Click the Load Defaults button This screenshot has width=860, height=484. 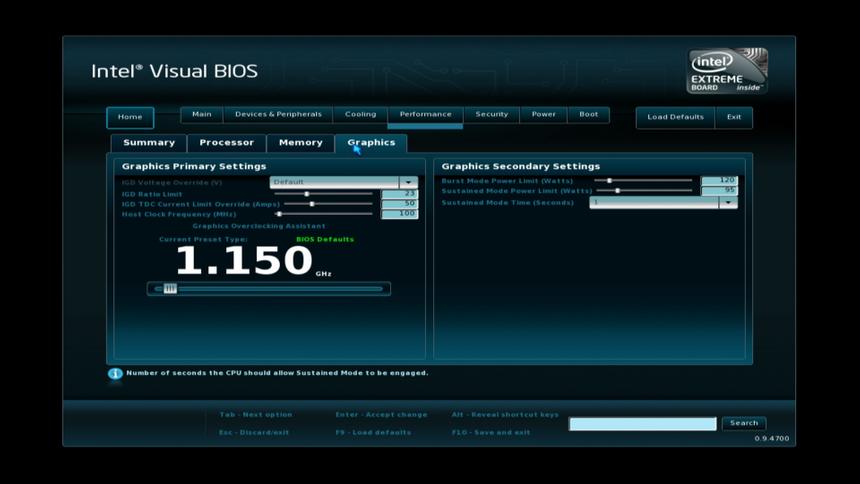coord(675,117)
